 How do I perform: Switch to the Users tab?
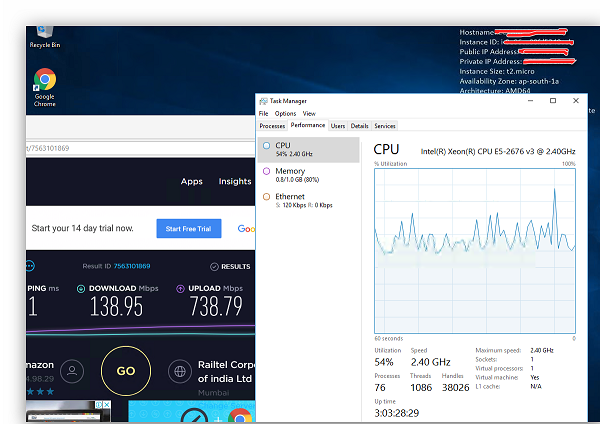(338, 126)
